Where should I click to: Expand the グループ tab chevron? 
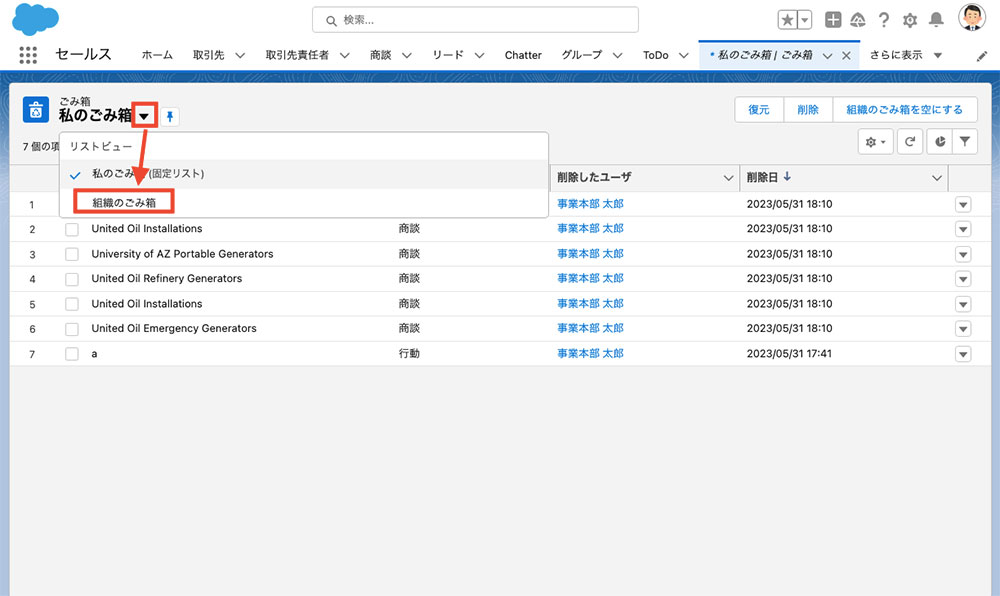click(x=617, y=55)
